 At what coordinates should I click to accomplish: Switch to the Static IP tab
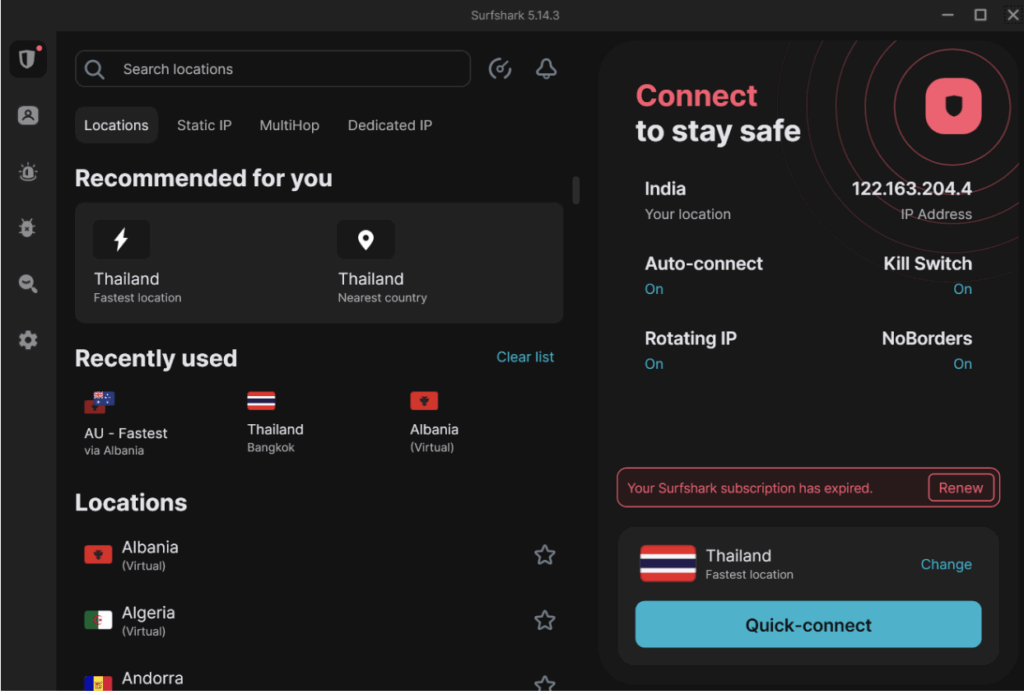[204, 125]
